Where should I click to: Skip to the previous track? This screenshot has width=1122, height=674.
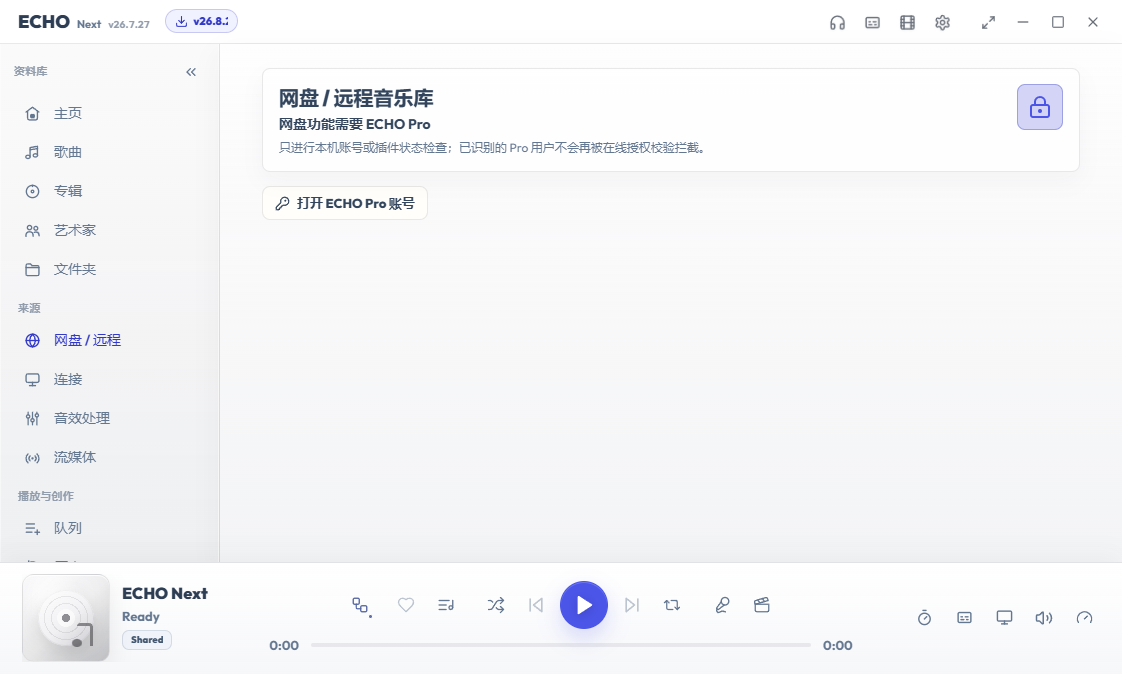click(x=535, y=605)
